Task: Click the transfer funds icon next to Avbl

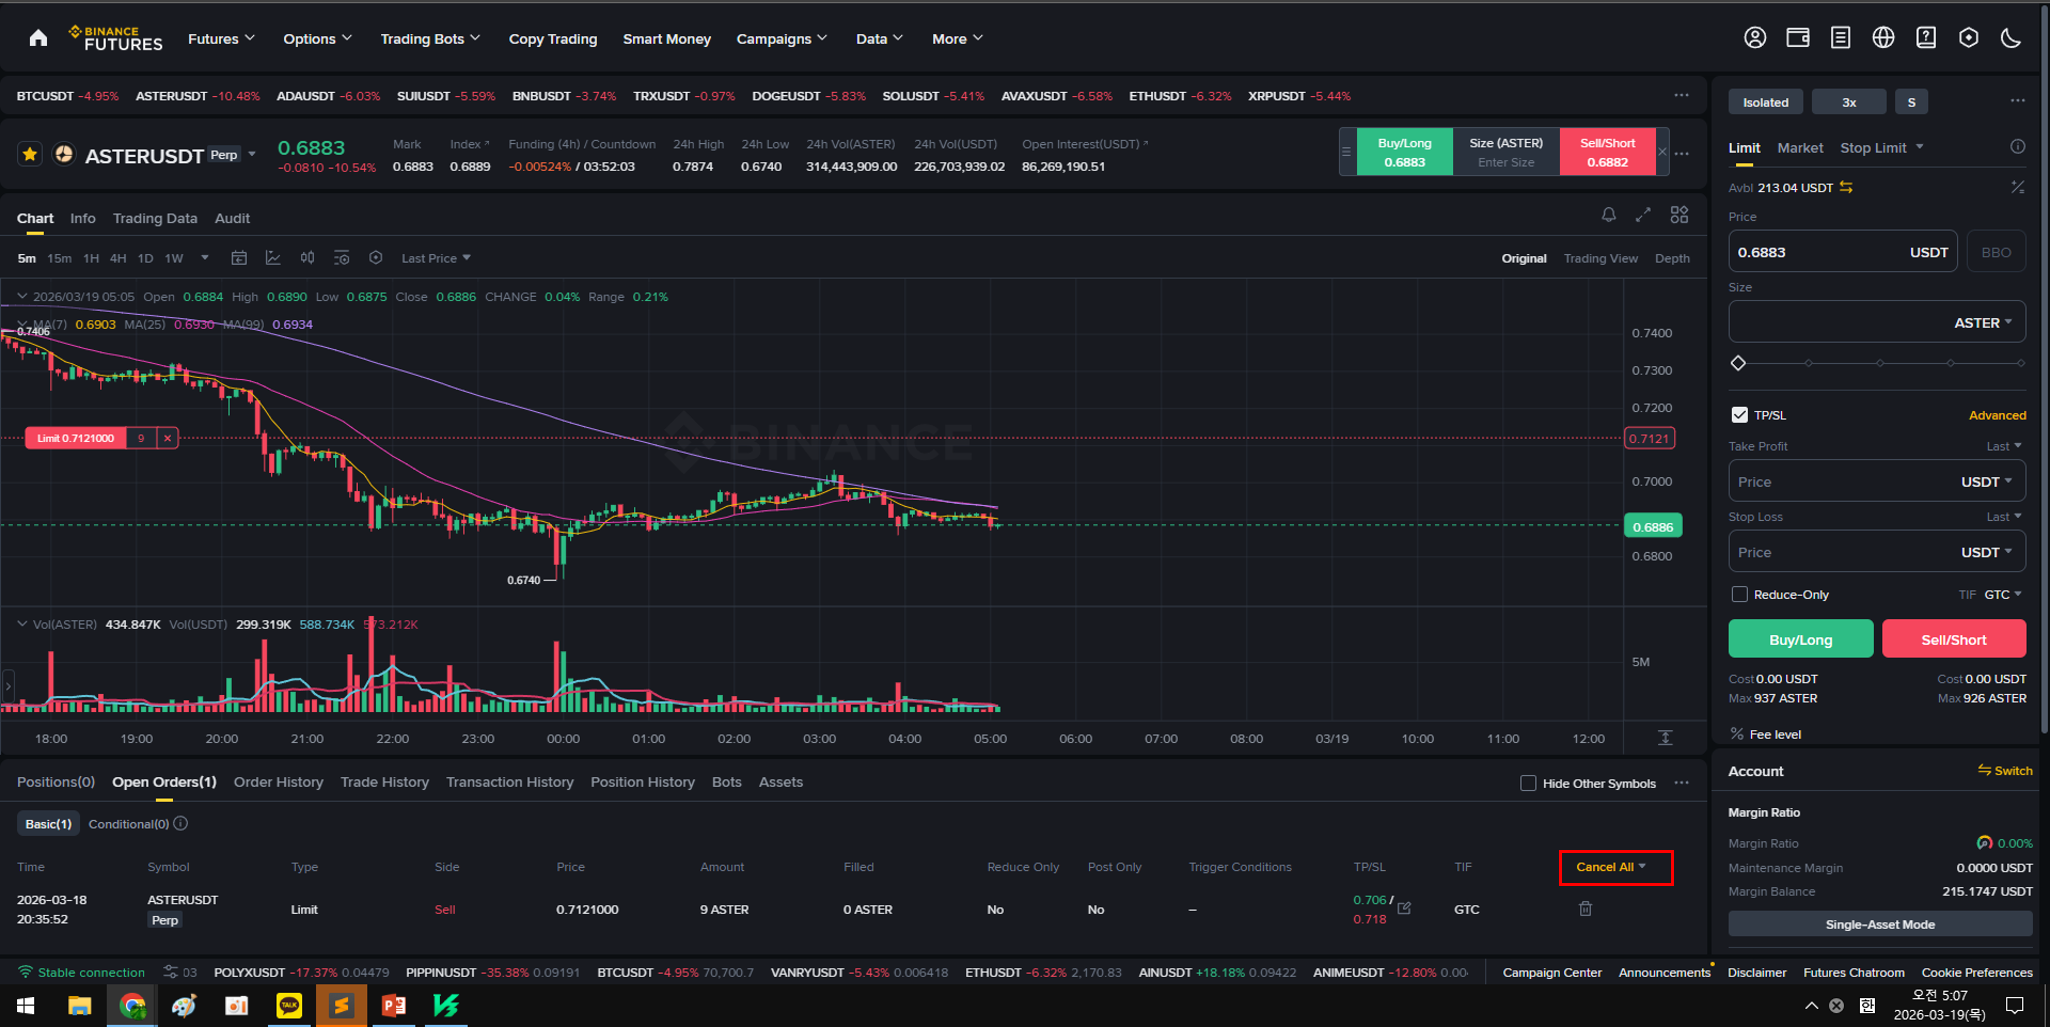Action: point(1846,187)
